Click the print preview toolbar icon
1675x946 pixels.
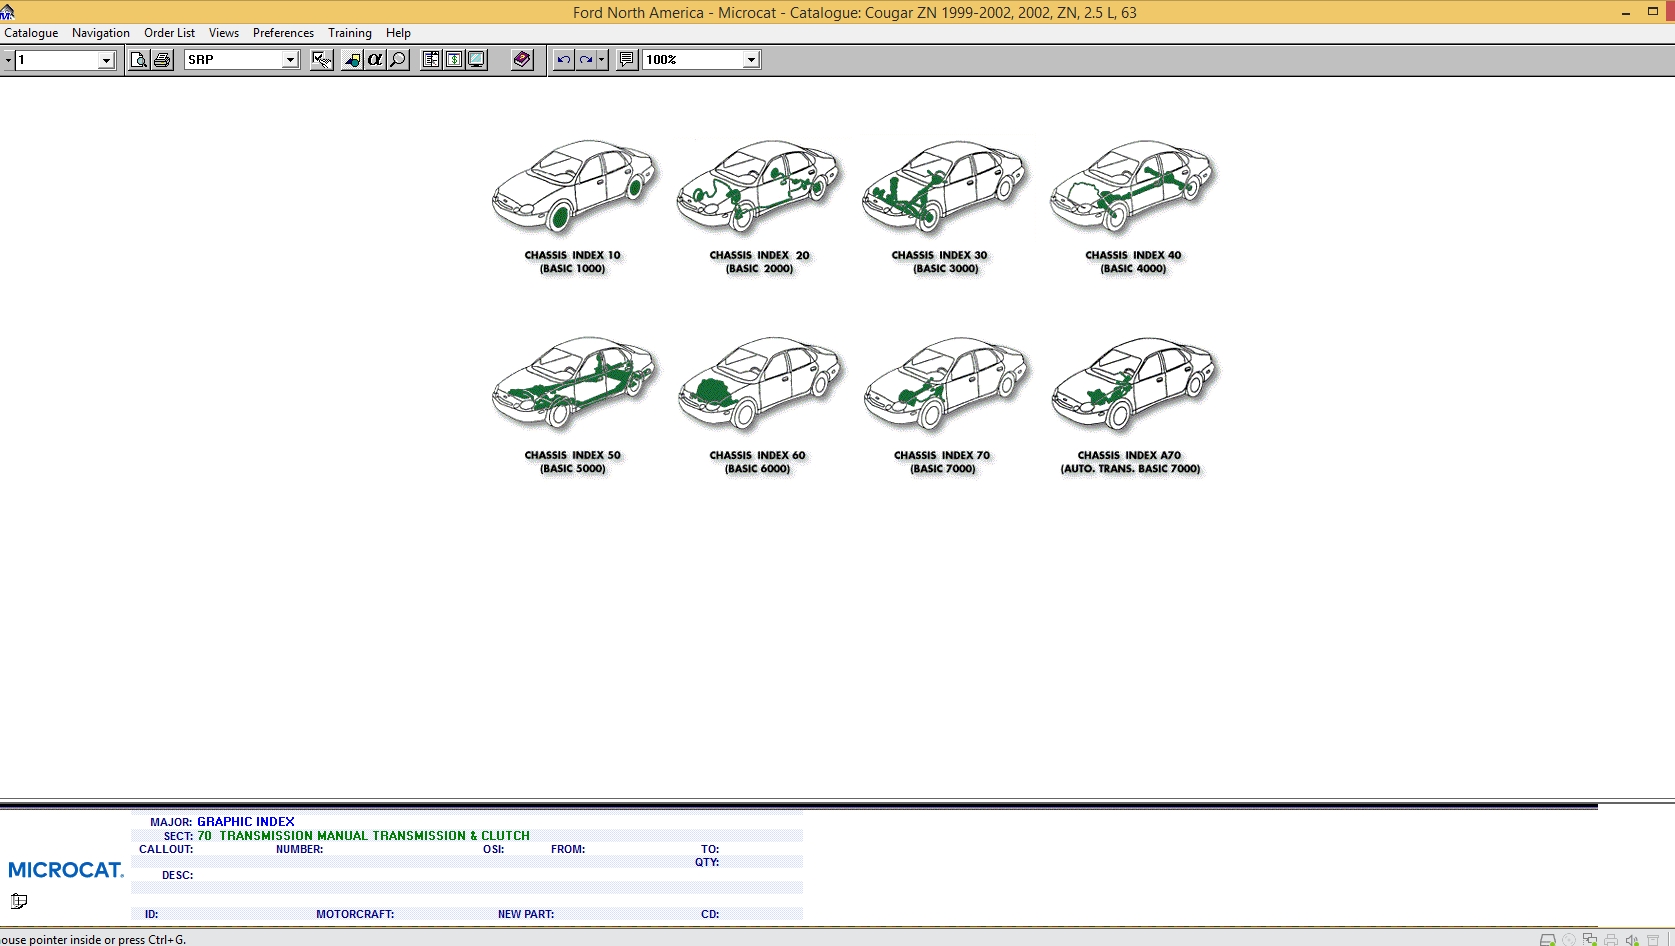pyautogui.click(x=139, y=60)
